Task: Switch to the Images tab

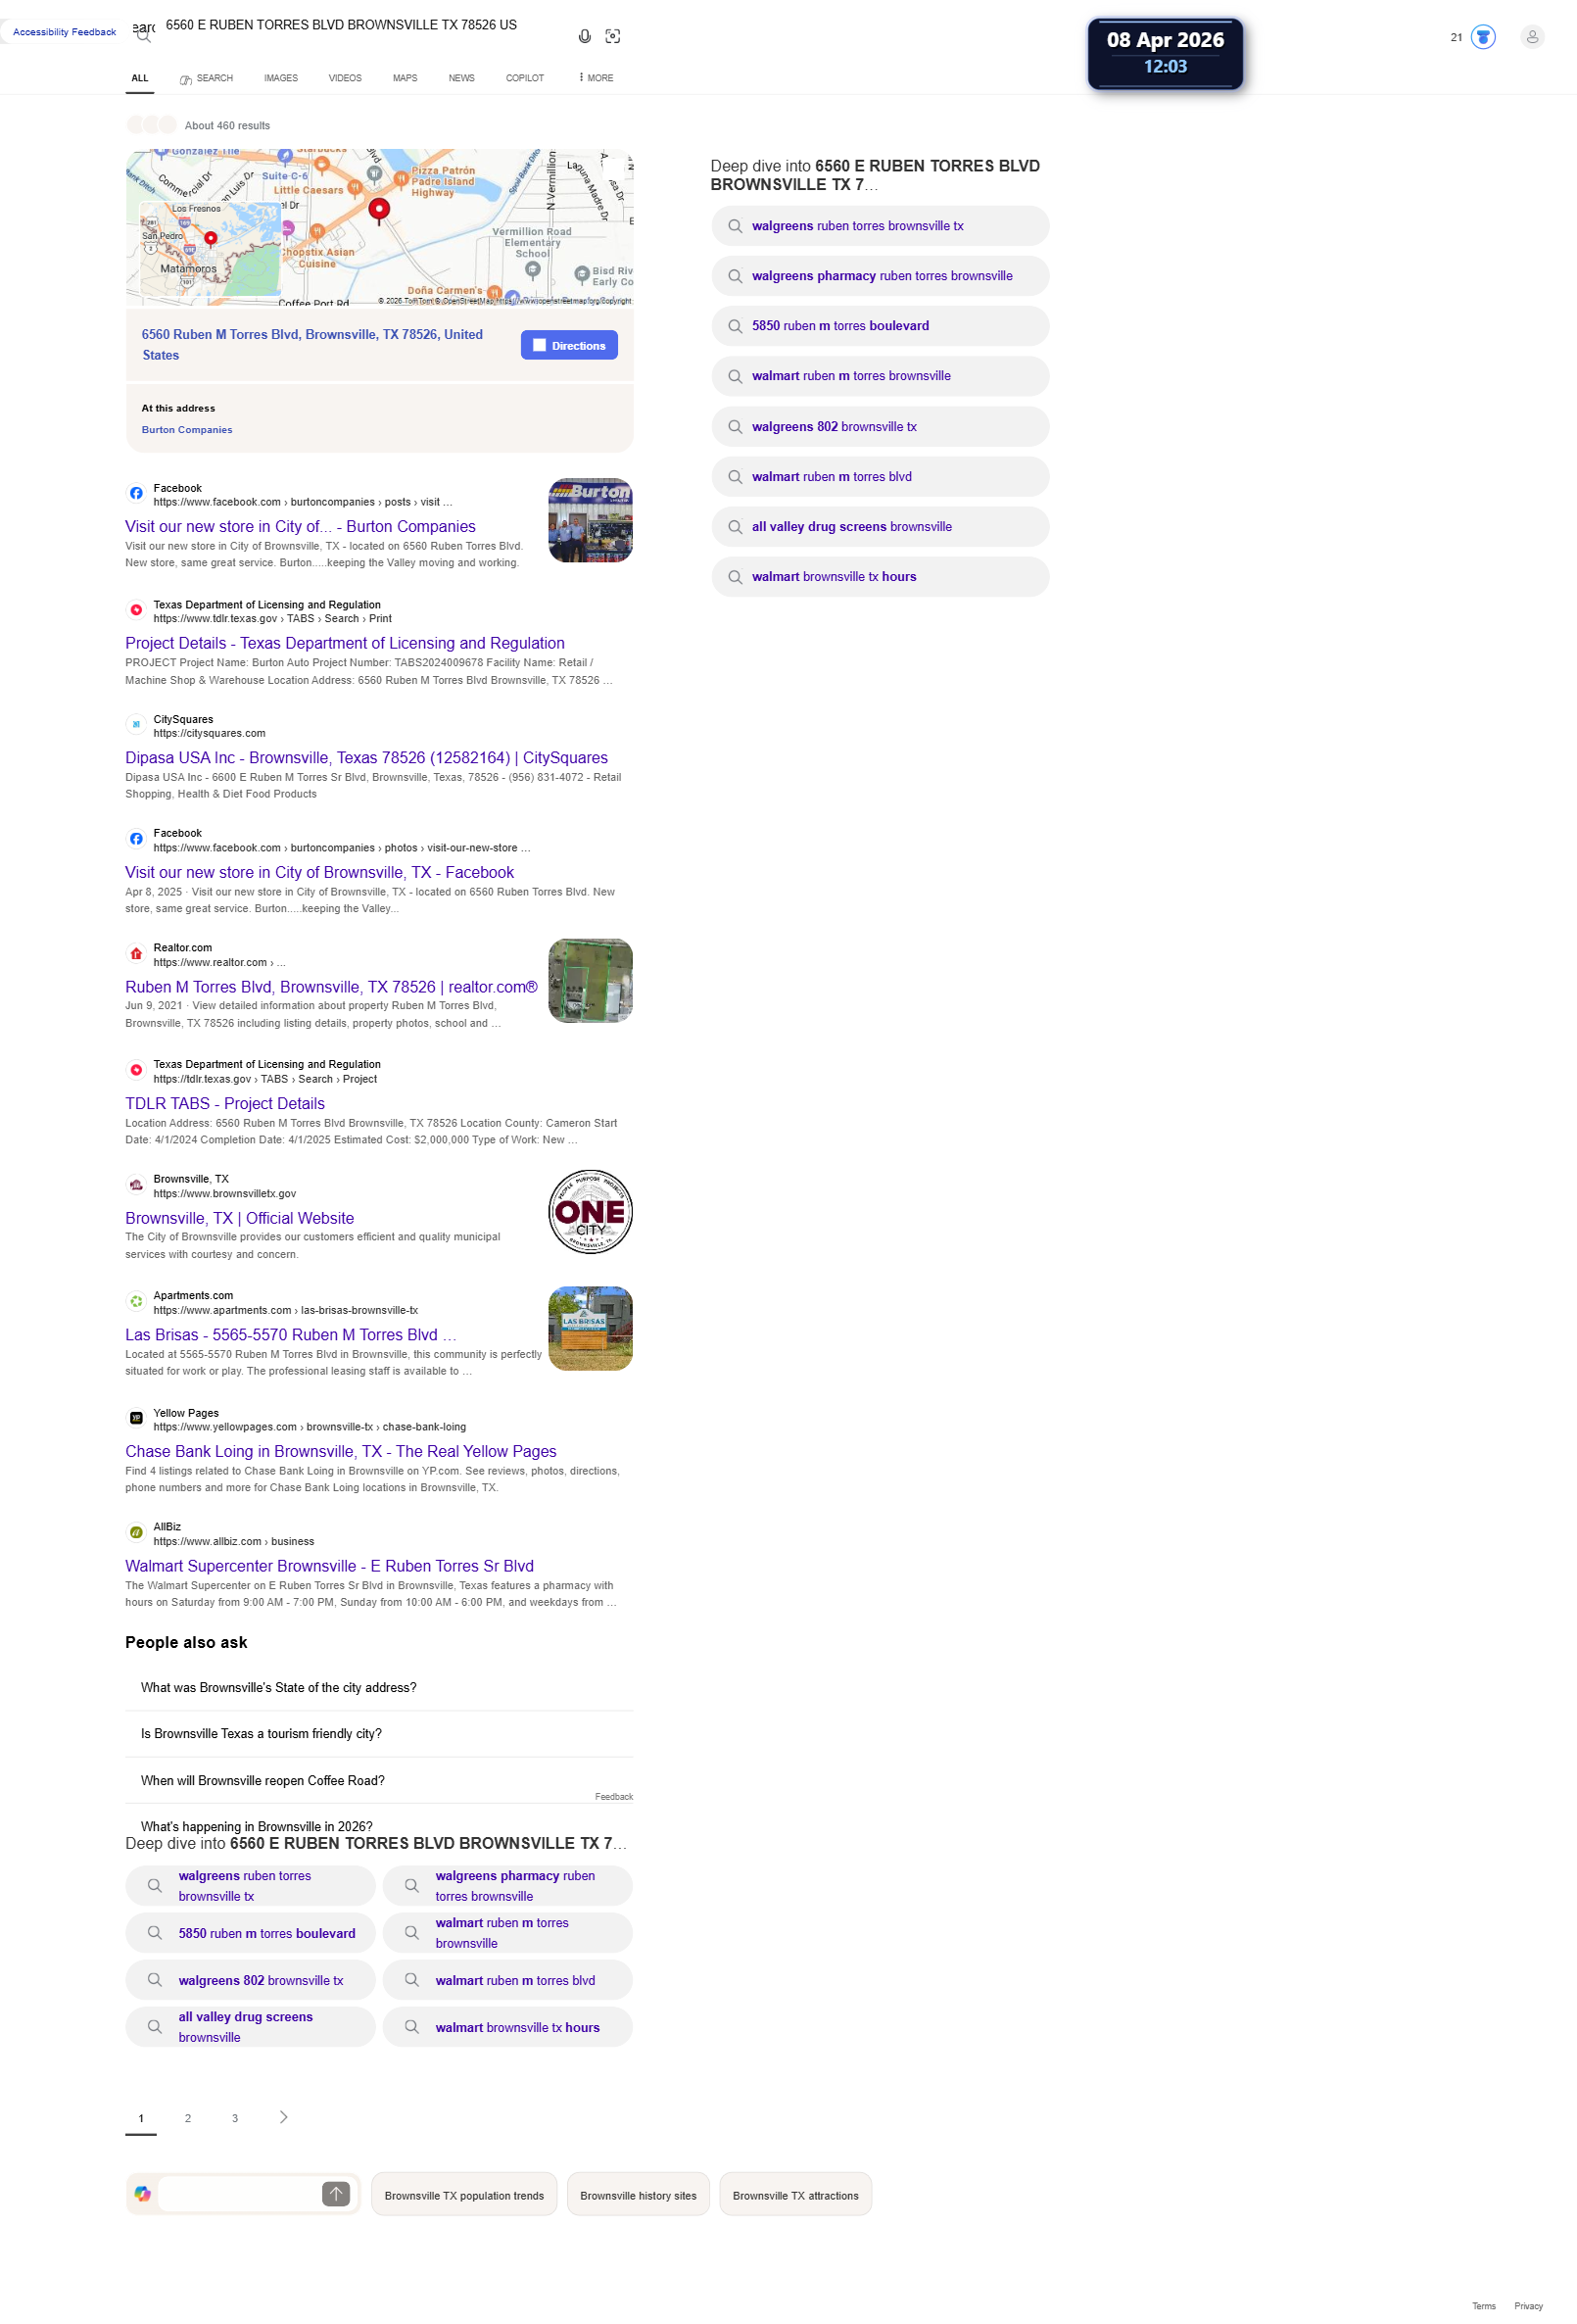Action: (281, 78)
